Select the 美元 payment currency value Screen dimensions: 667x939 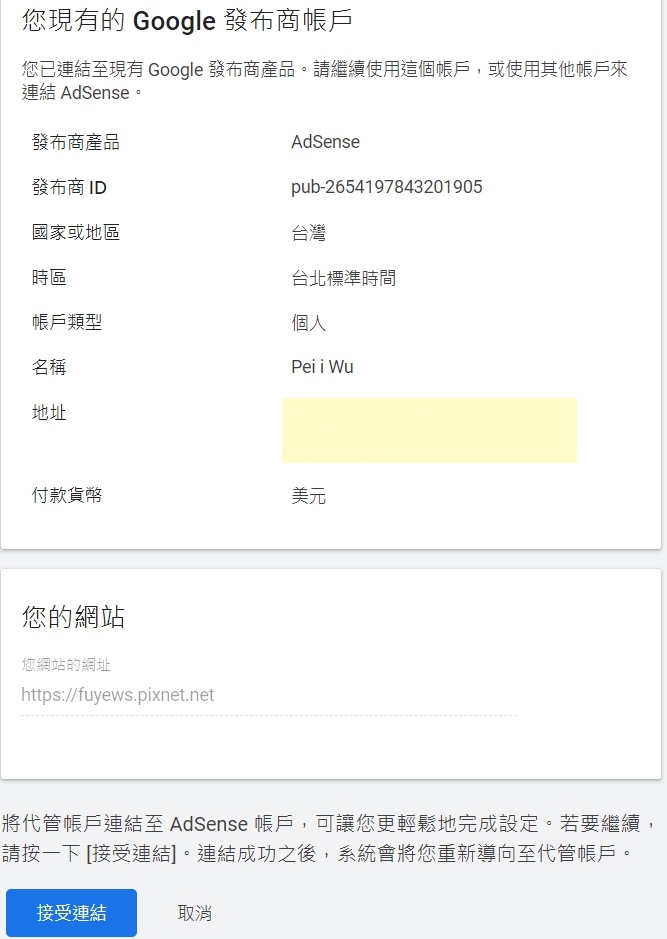[308, 496]
